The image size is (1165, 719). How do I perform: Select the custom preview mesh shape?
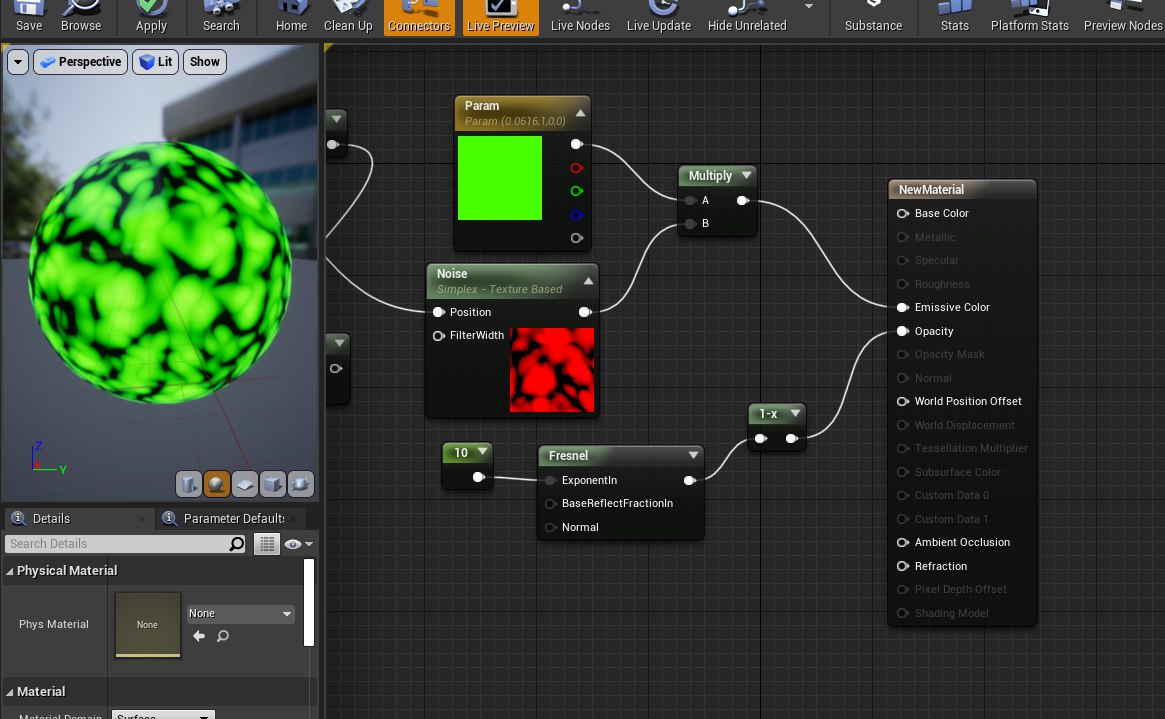coord(301,484)
